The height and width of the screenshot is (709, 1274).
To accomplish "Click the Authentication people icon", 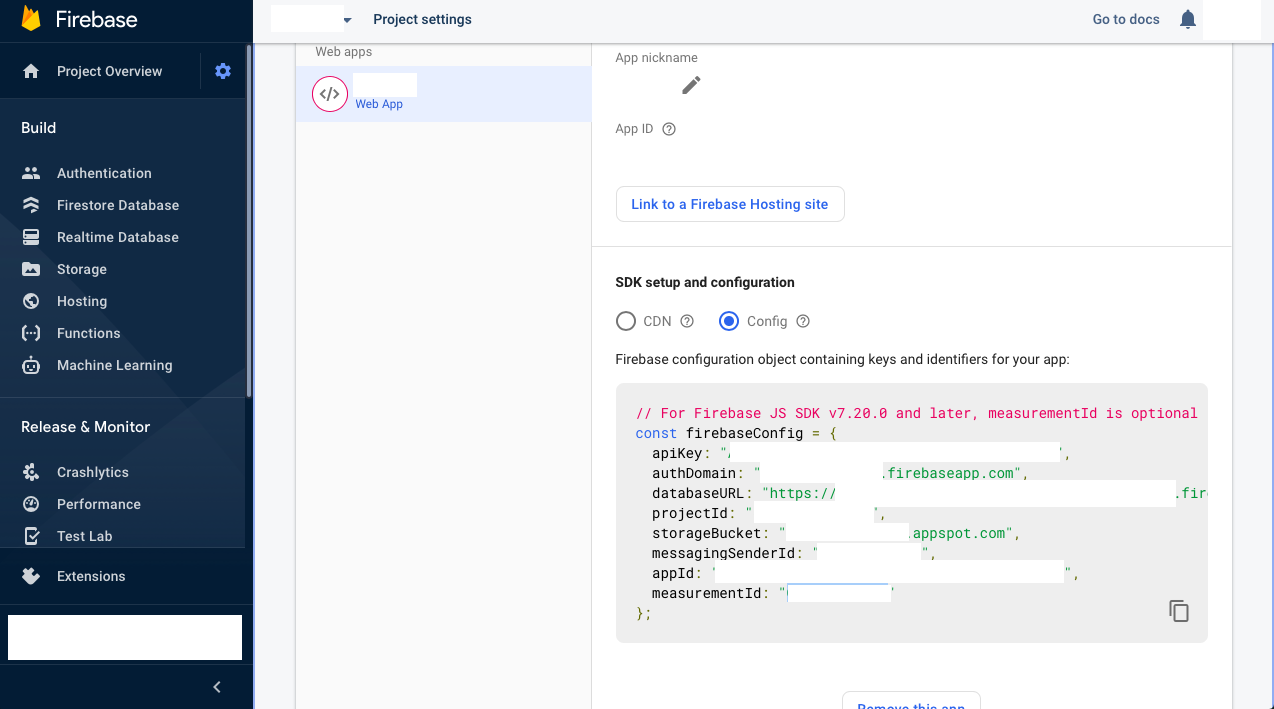I will click(x=31, y=173).
